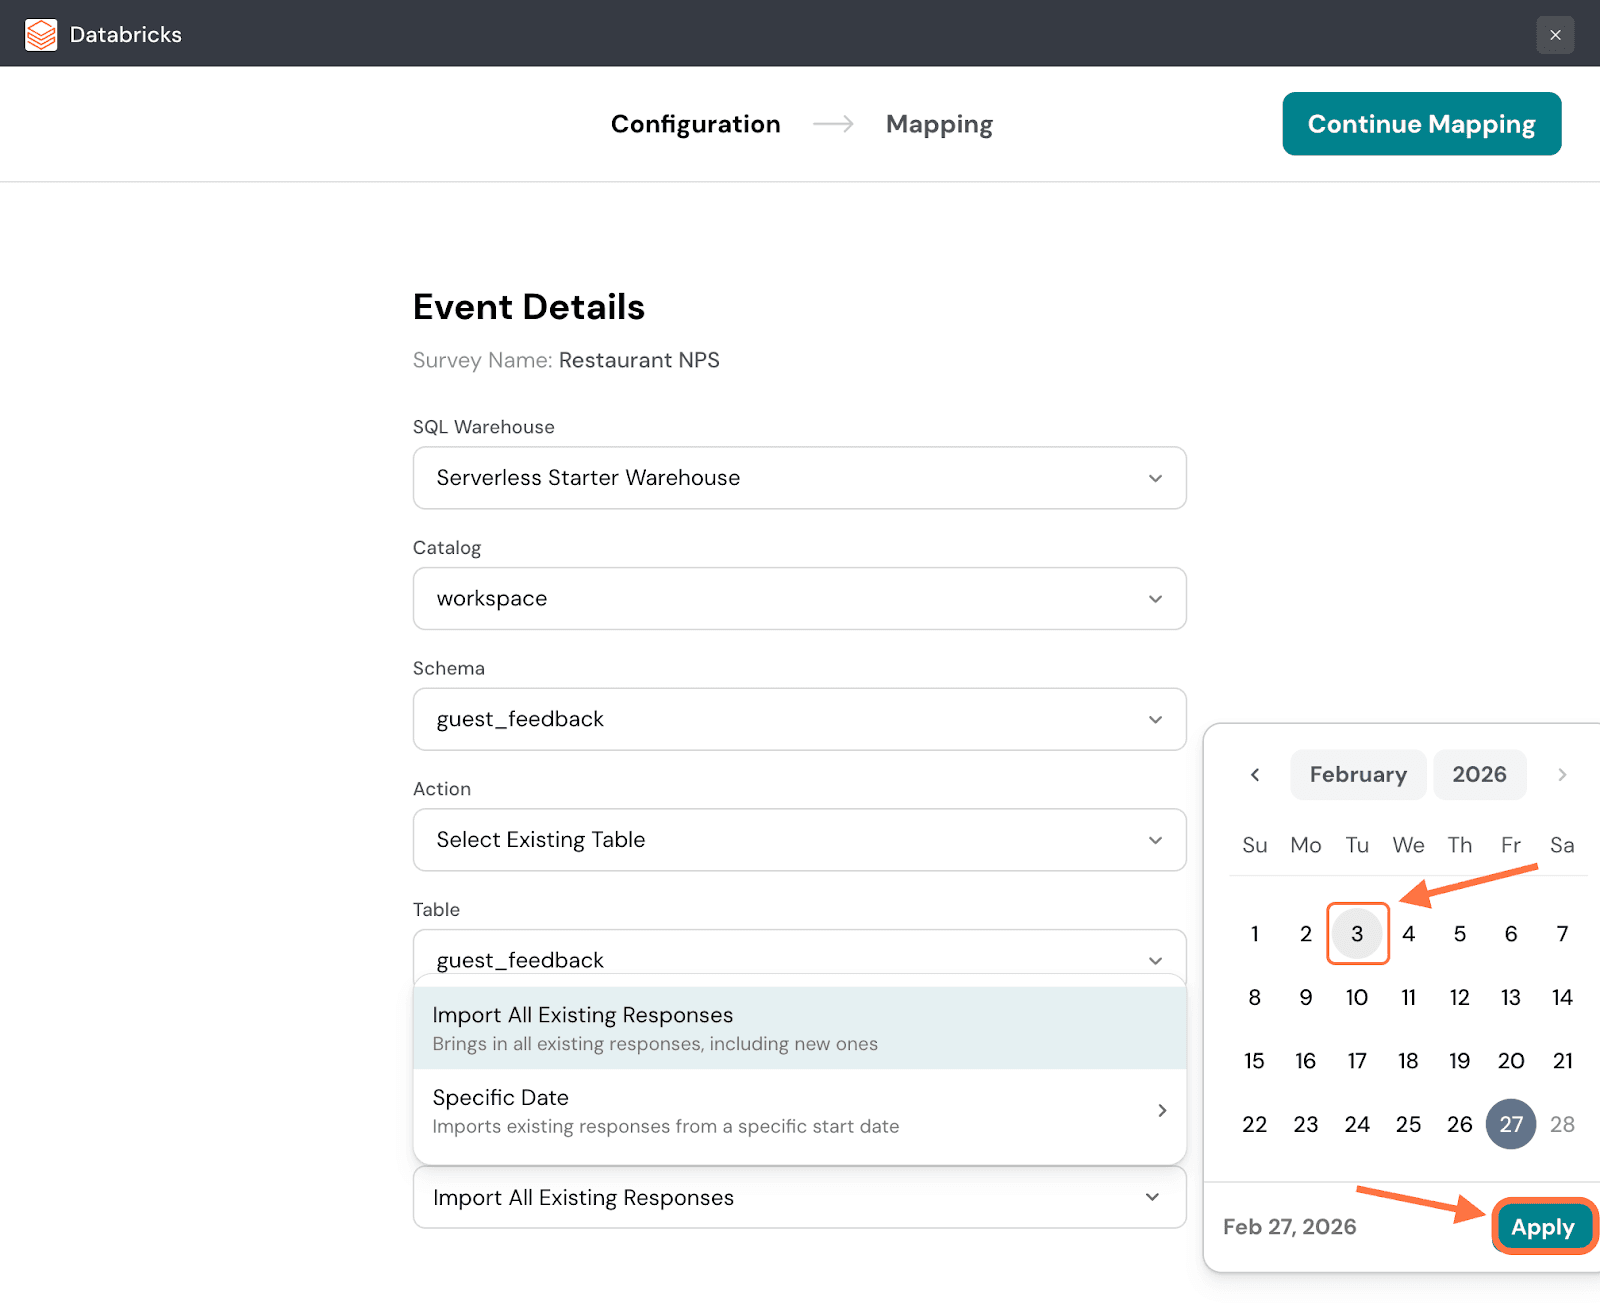Go to previous month in calendar
This screenshot has width=1600, height=1305.
[1255, 775]
